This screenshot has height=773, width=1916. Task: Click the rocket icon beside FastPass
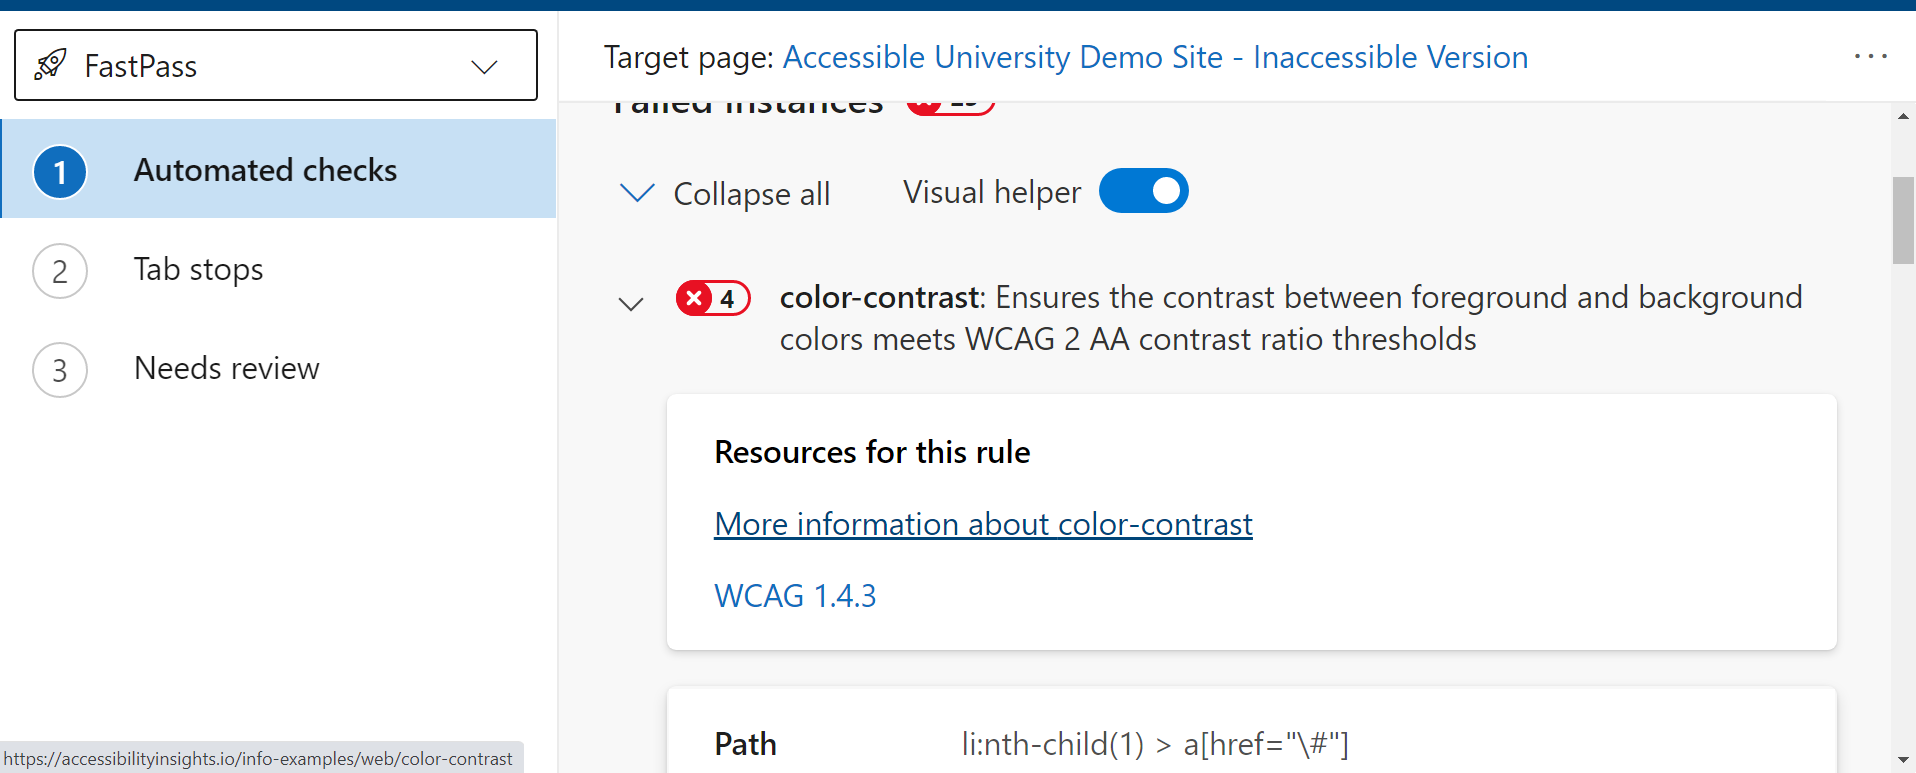click(49, 64)
